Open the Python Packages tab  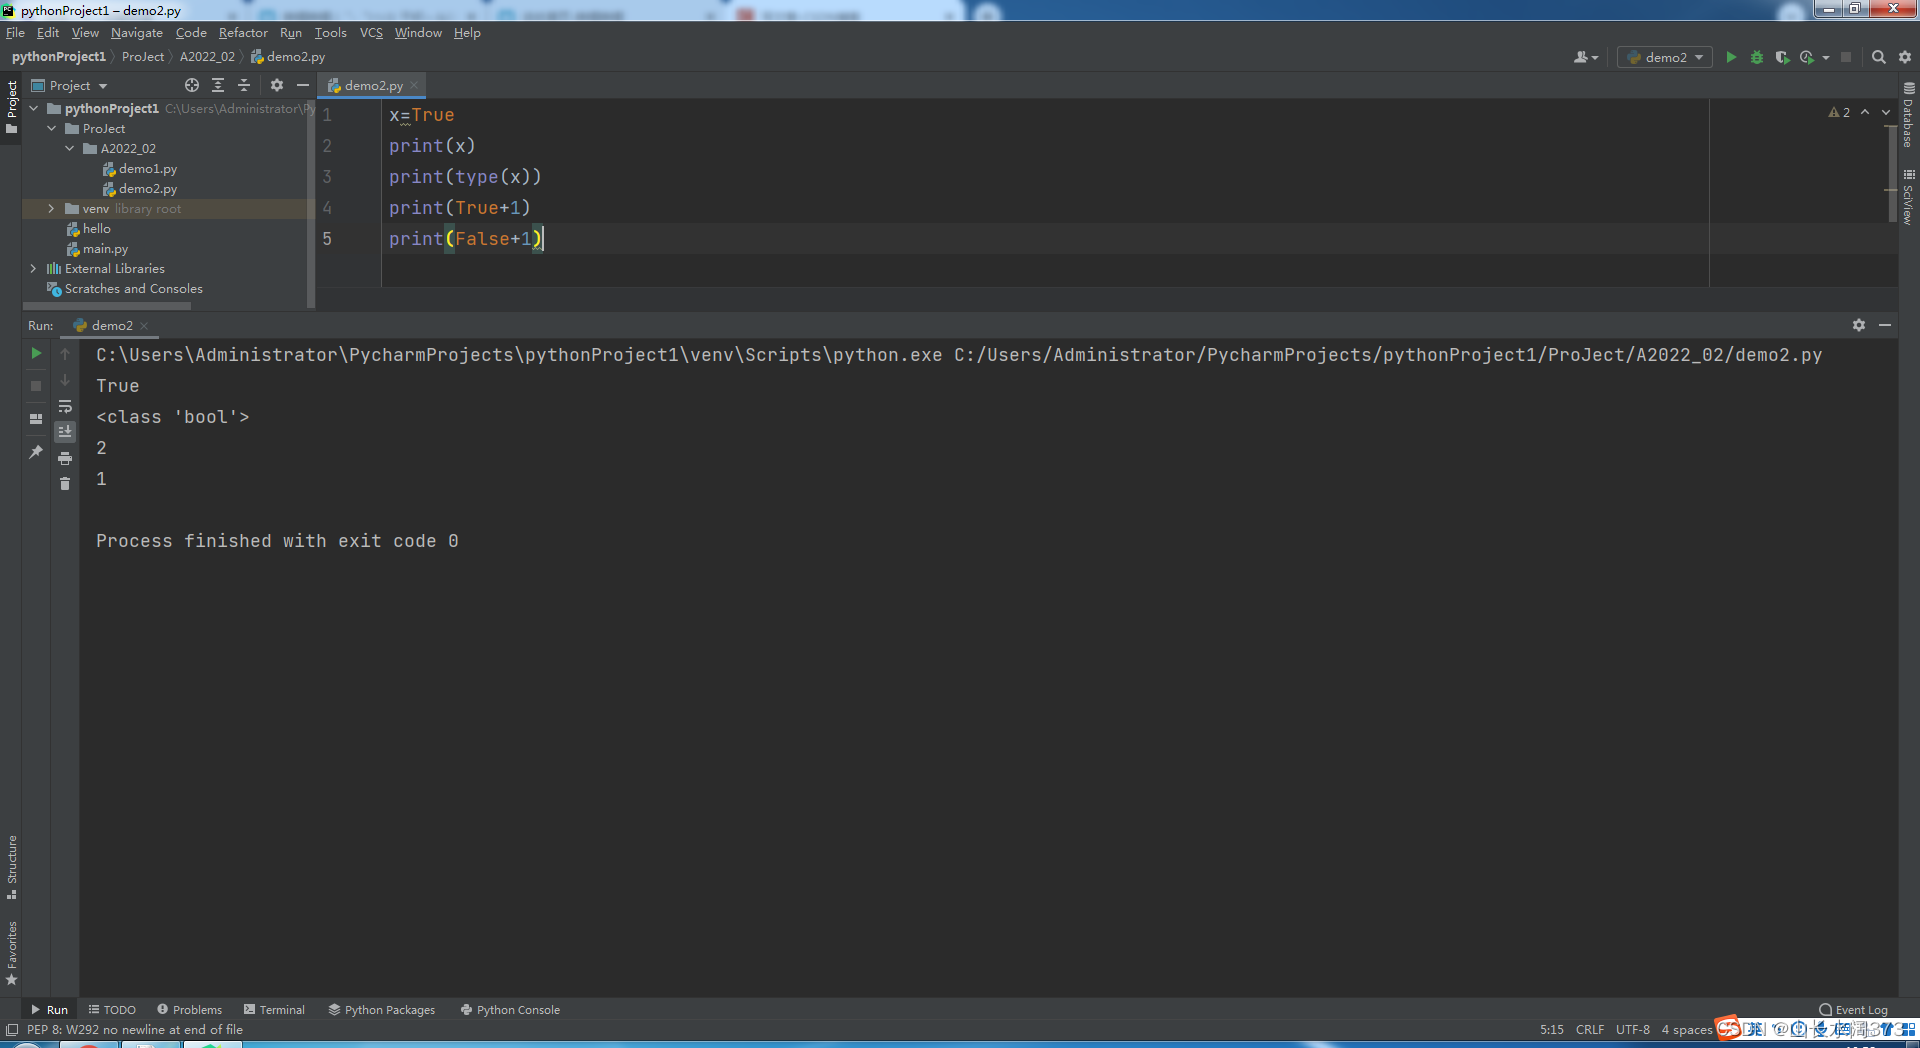[x=382, y=1010]
